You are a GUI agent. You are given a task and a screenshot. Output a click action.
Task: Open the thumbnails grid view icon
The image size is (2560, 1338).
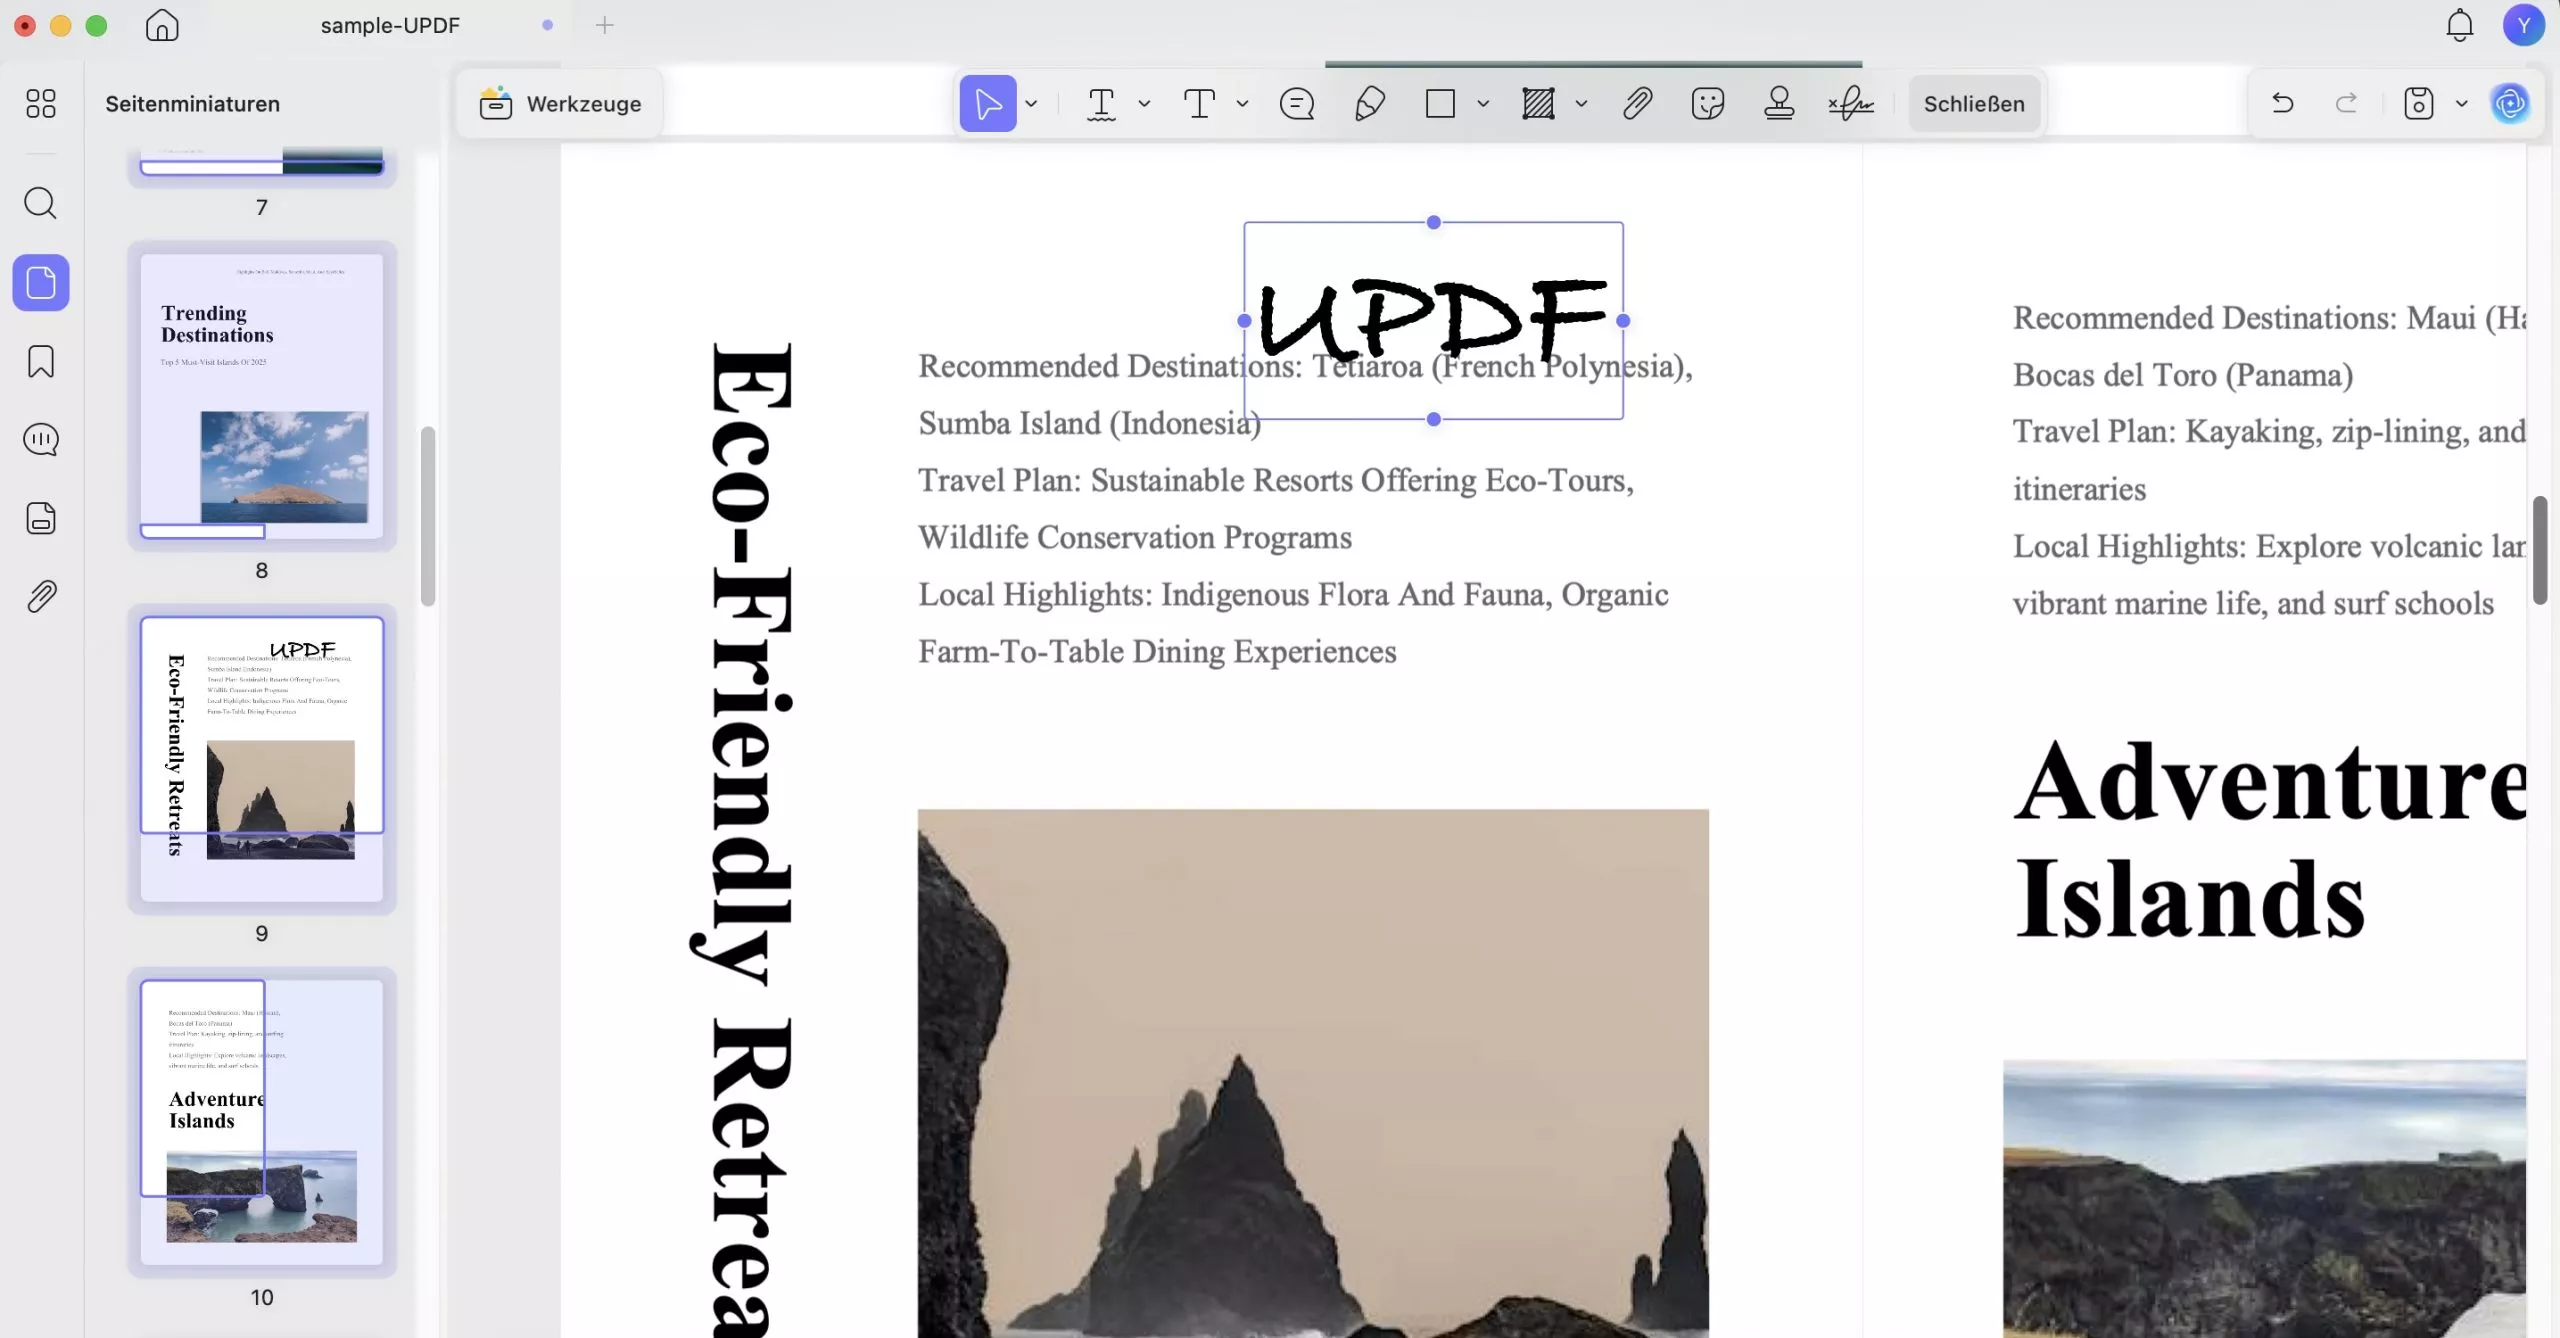(41, 104)
